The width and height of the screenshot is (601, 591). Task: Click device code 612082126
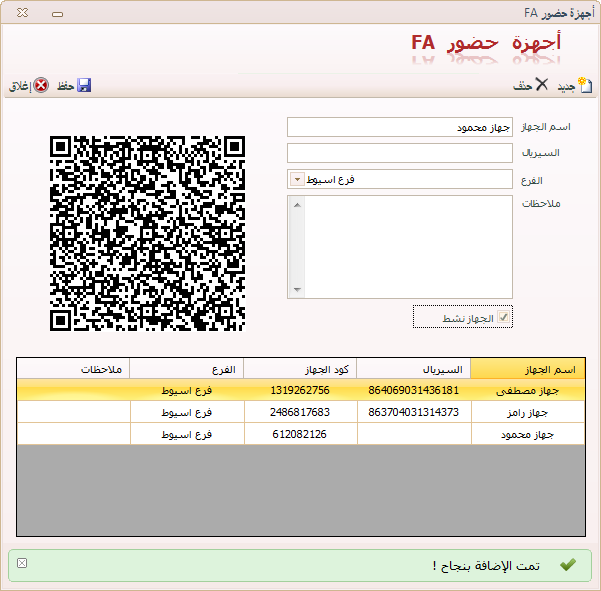pos(299,434)
